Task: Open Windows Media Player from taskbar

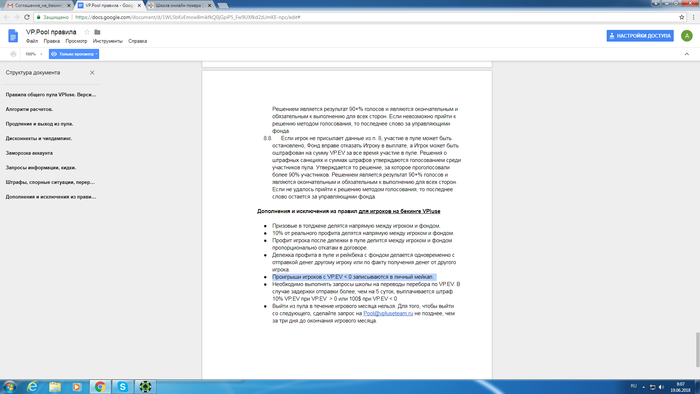Action: tap(77, 386)
